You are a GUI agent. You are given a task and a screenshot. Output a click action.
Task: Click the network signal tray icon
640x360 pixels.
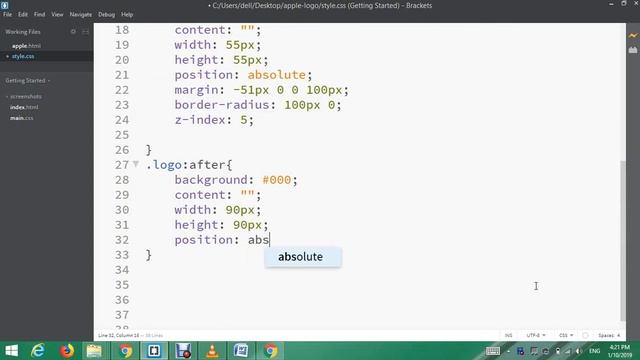[568, 351]
